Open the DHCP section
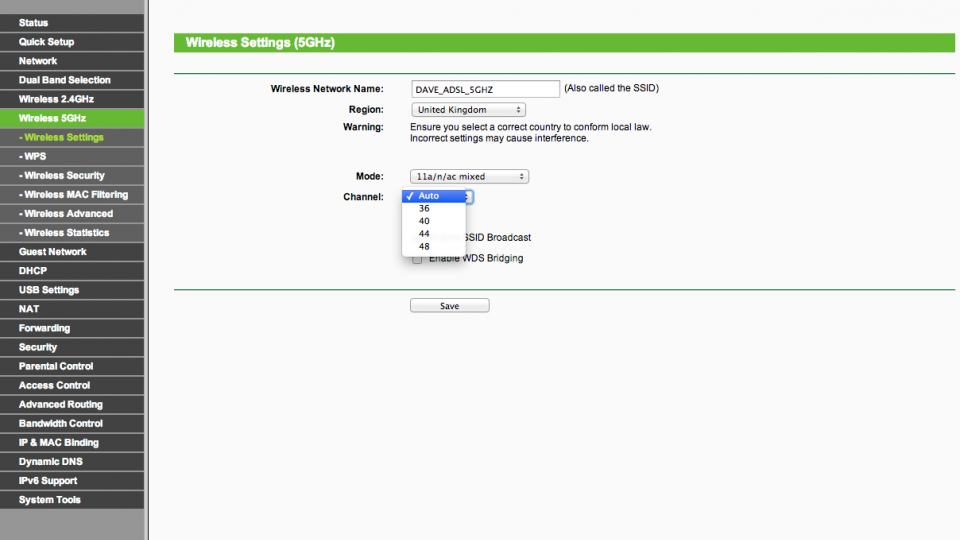Viewport: 960px width, 540px height. tap(72, 271)
